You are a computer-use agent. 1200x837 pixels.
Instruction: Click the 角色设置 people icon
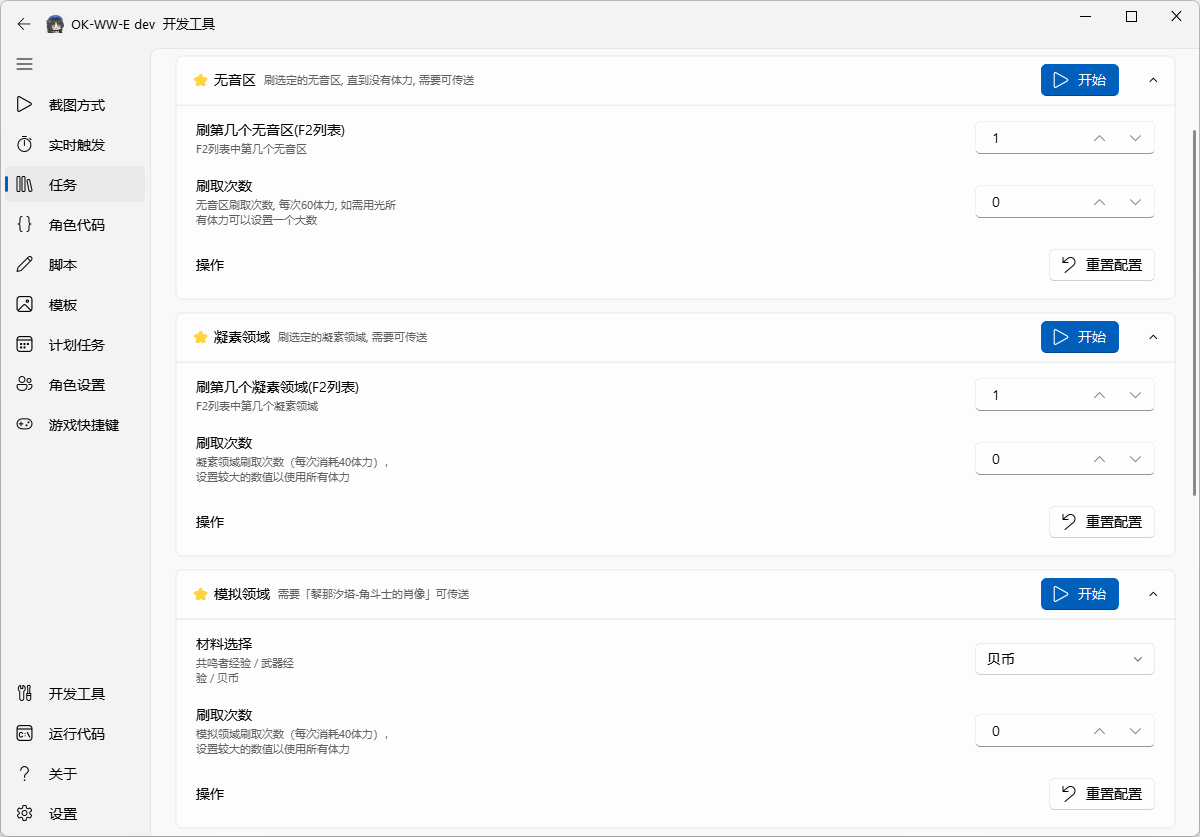click(25, 385)
